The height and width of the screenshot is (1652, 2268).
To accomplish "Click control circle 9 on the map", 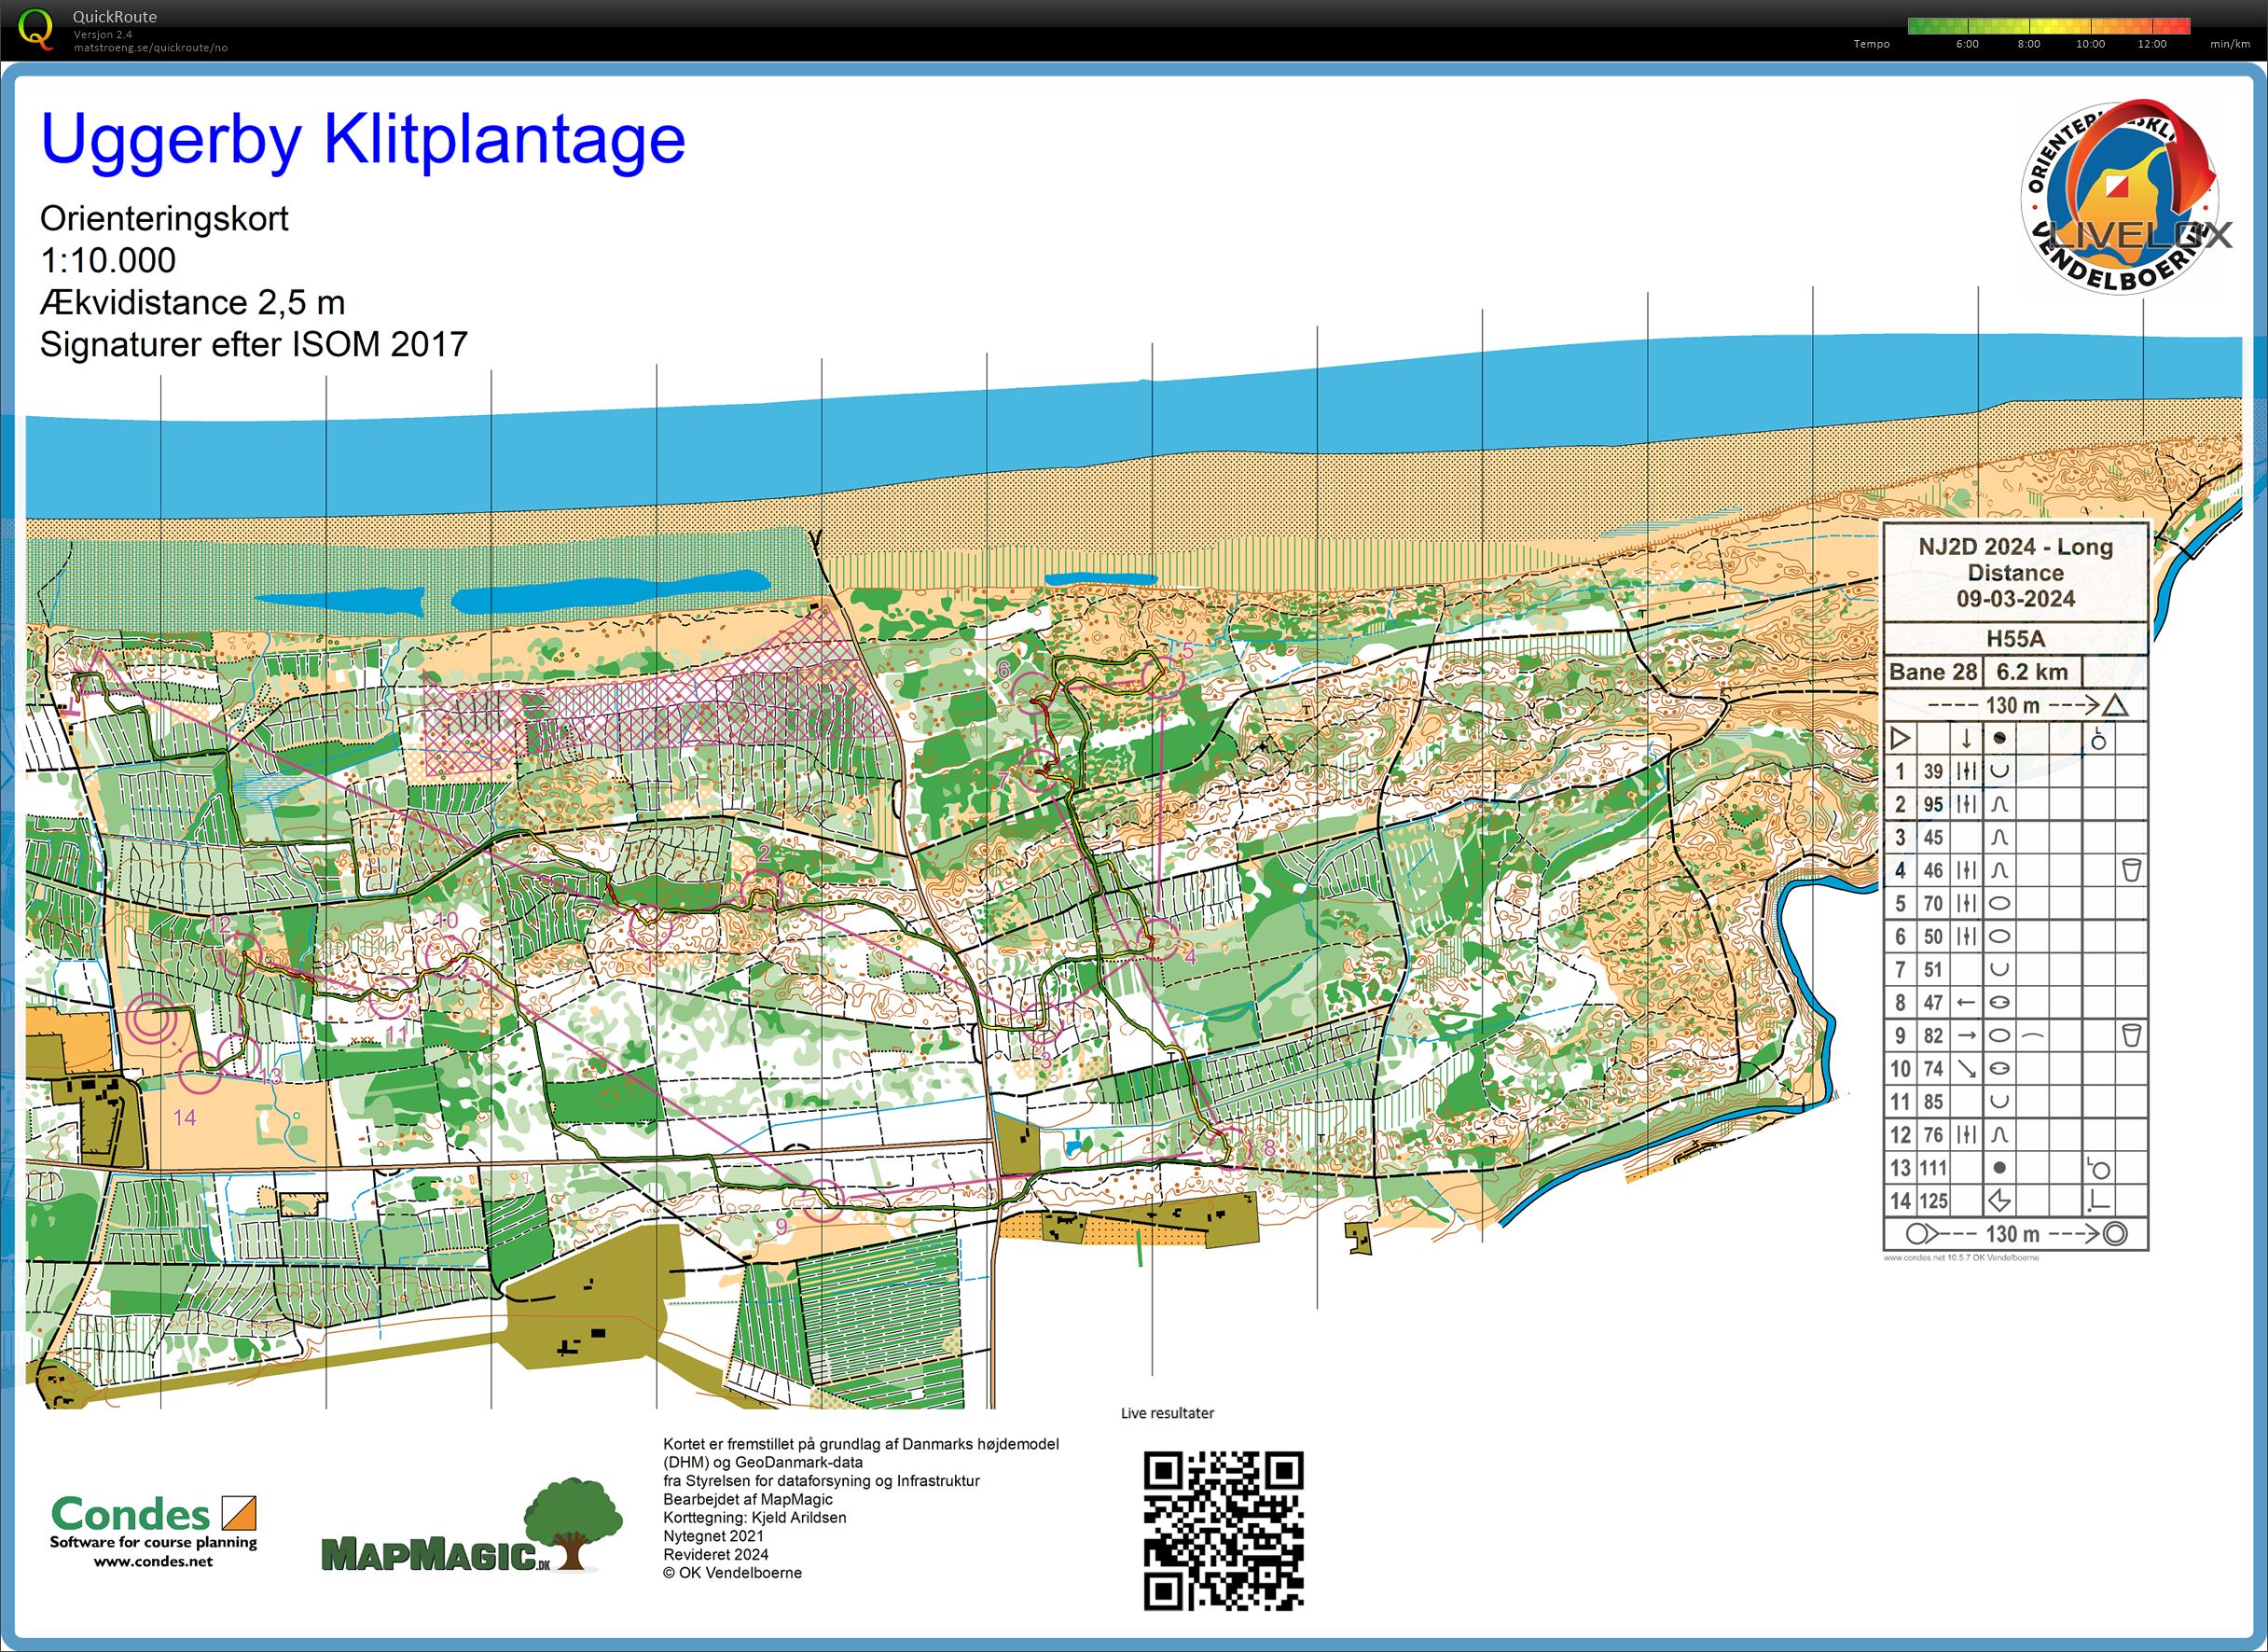I will pos(823,1200).
